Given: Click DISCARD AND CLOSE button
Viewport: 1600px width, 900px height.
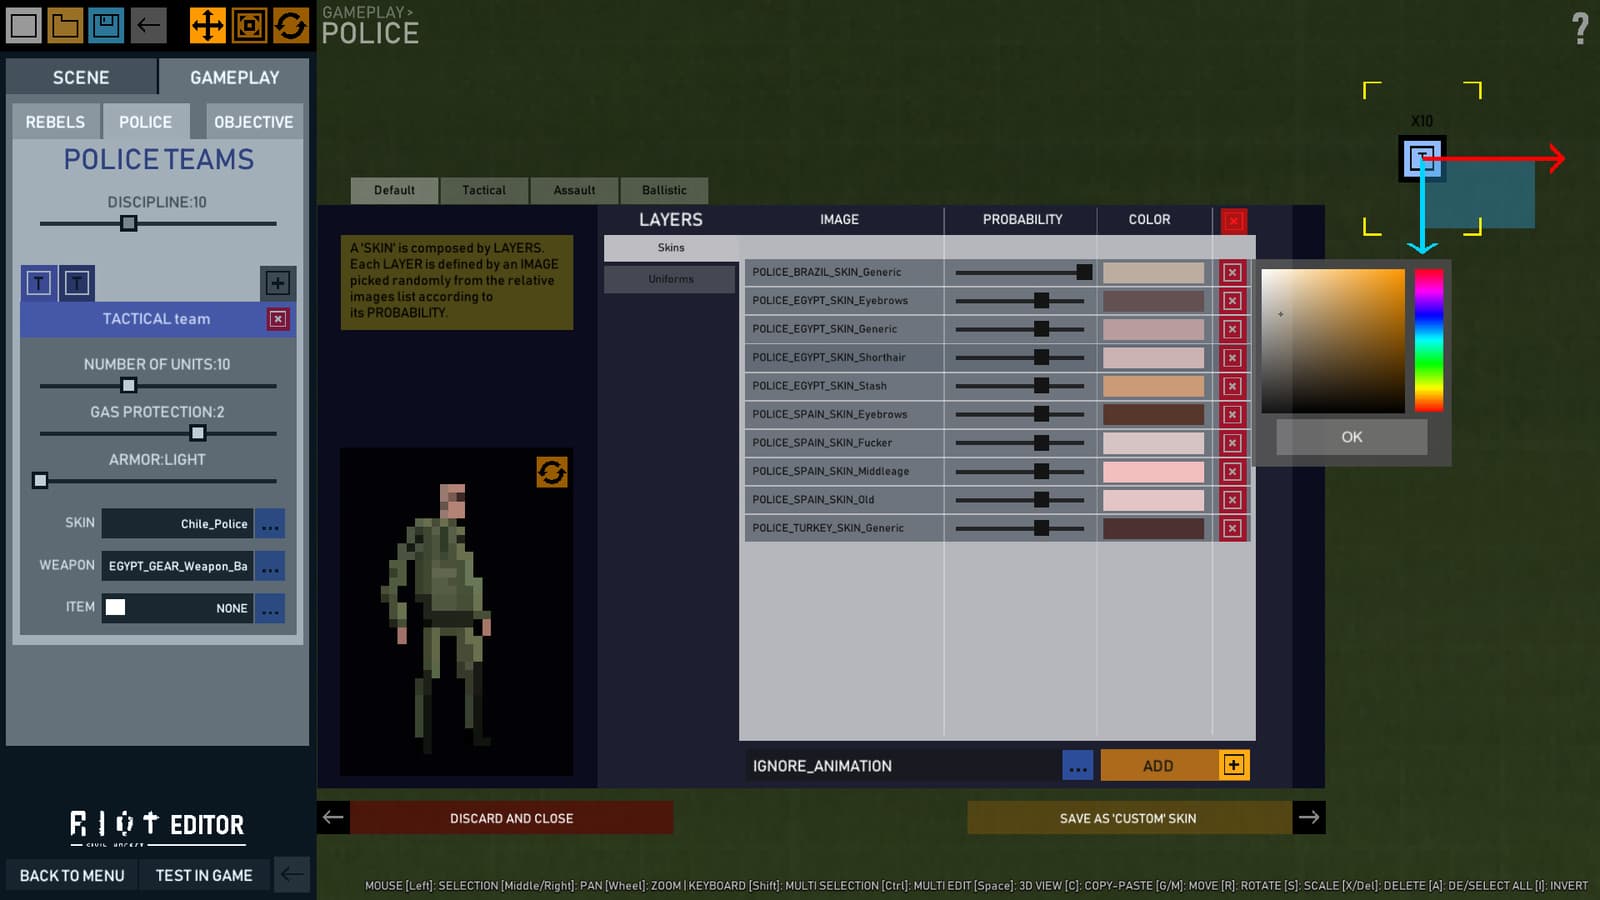Looking at the screenshot, I should (511, 818).
